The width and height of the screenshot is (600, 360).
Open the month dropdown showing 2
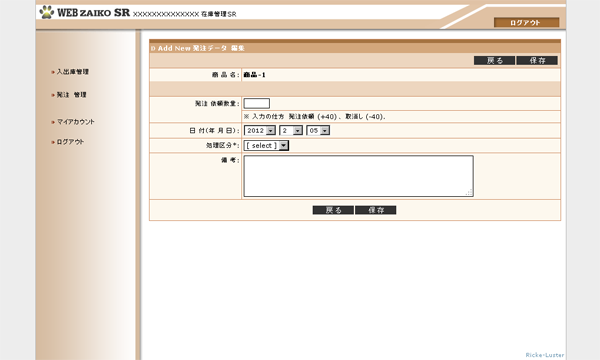(291, 130)
